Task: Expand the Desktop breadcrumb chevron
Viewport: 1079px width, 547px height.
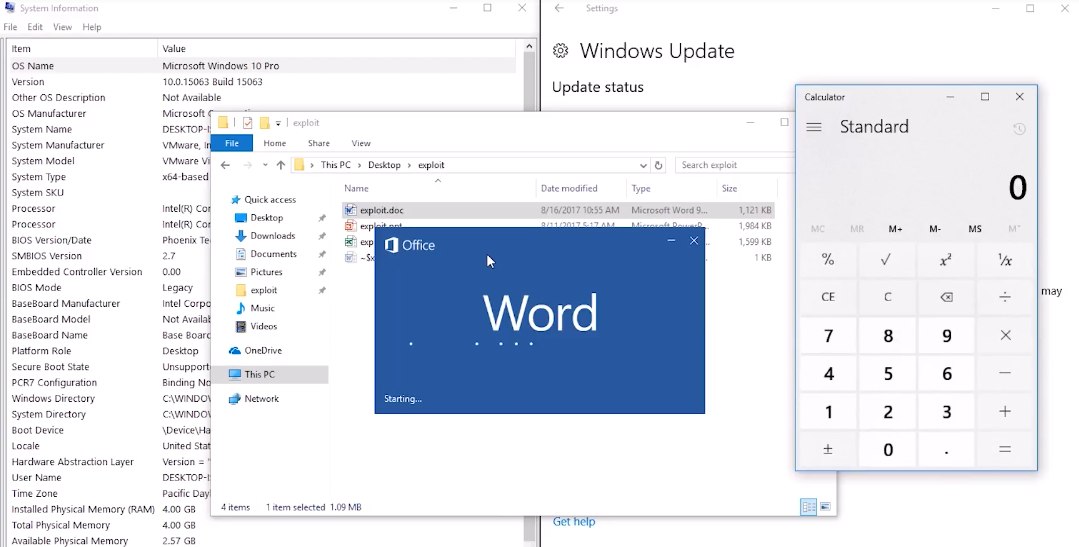Action: tap(409, 165)
